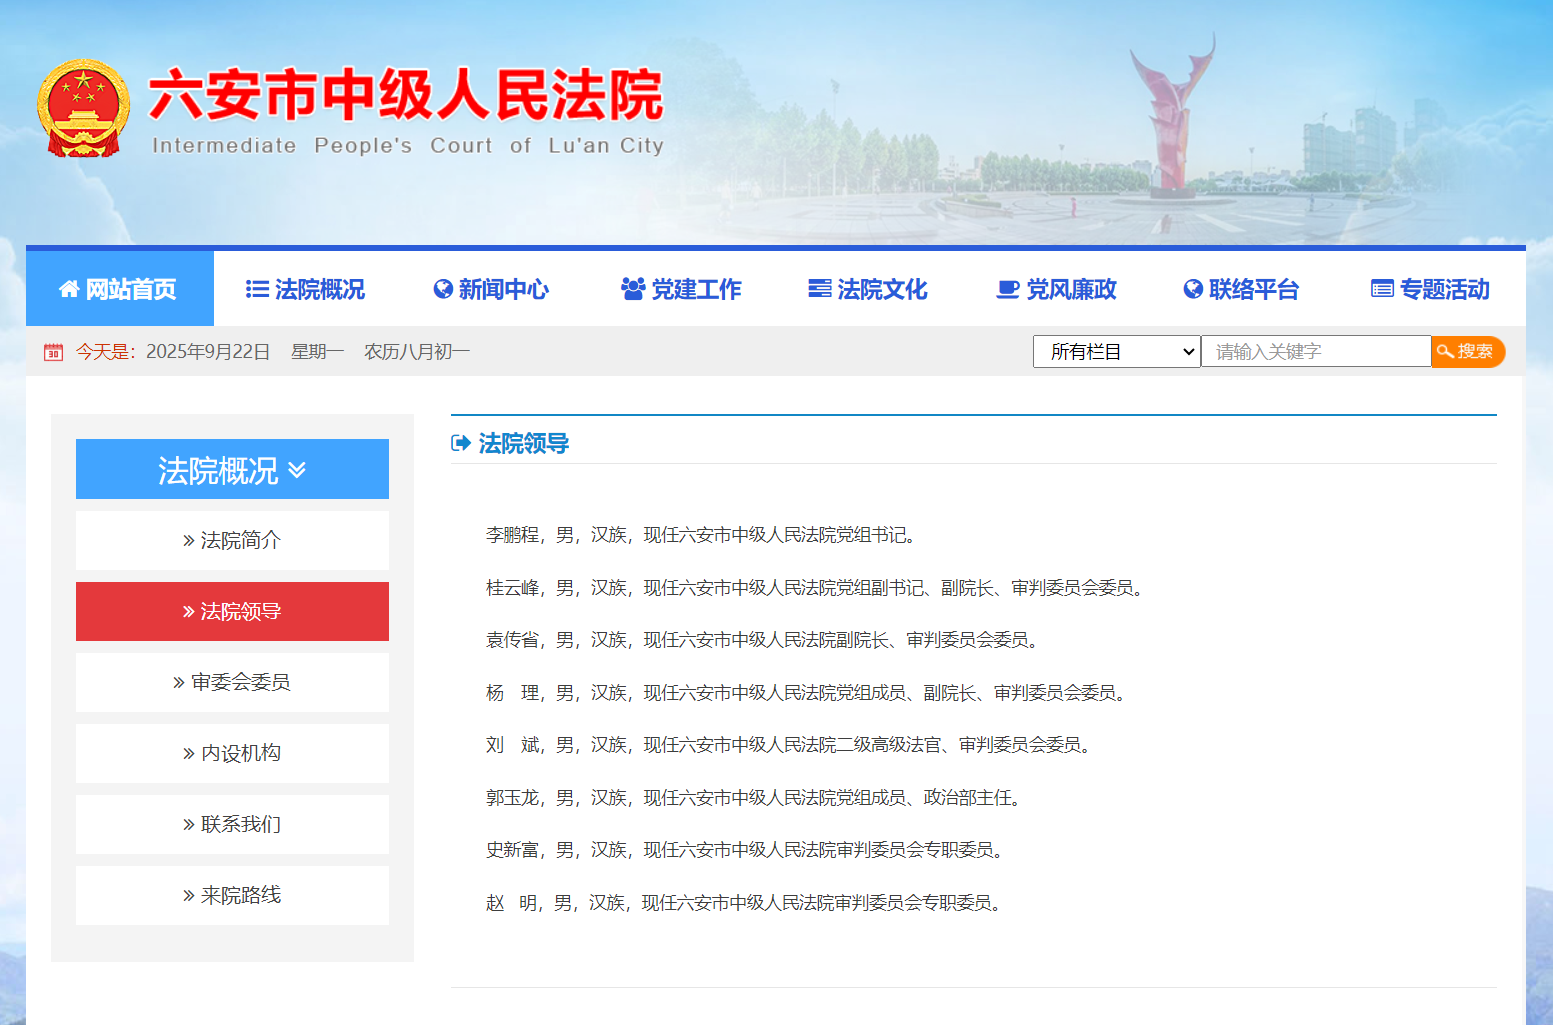Click the booklet icon beside 专题活动
The width and height of the screenshot is (1553, 1025).
1379,288
